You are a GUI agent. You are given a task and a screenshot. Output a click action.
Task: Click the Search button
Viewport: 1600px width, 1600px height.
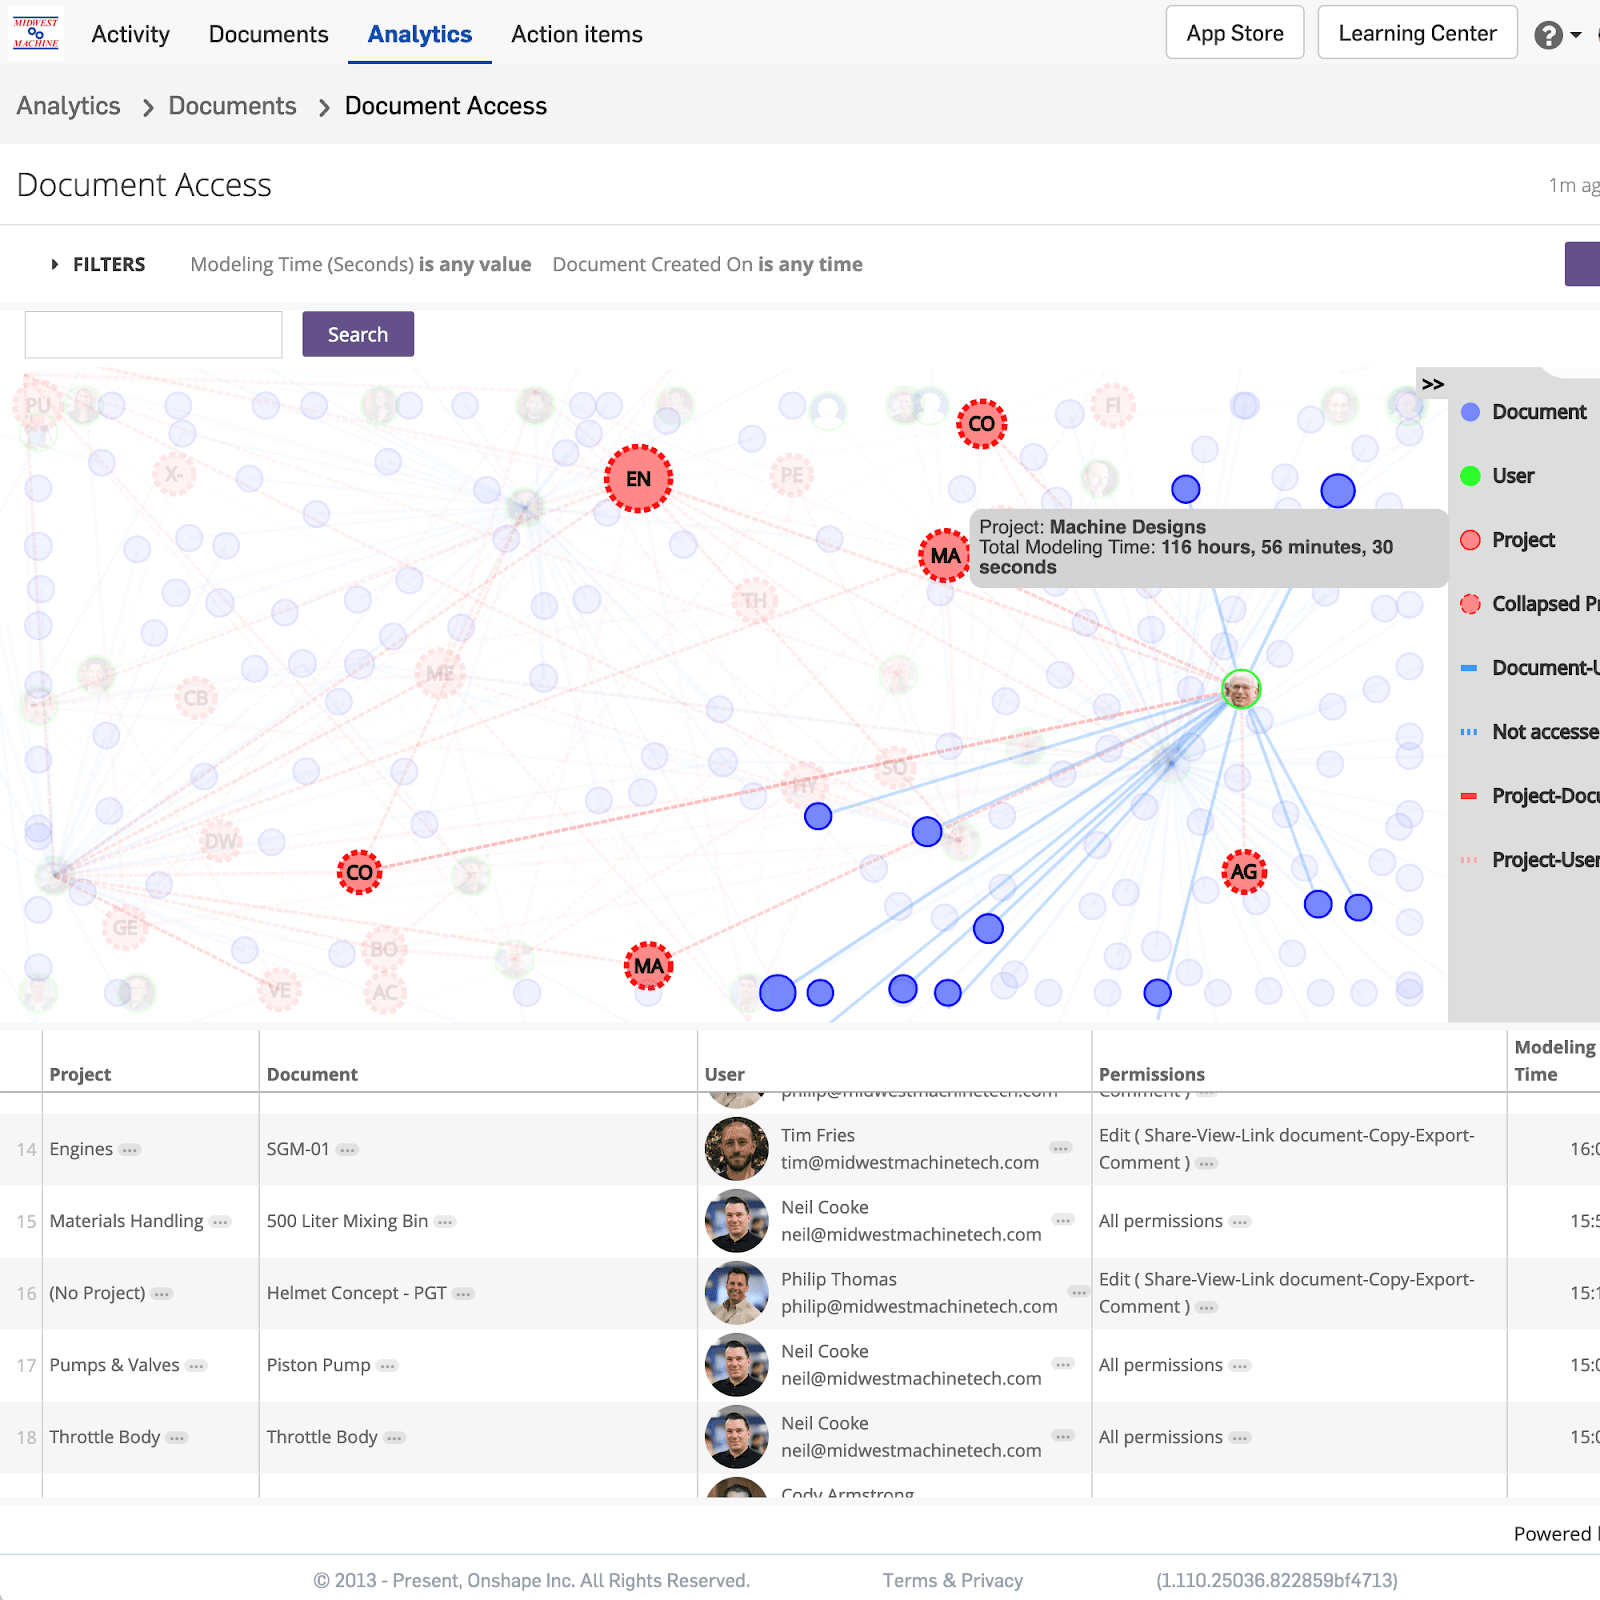pos(358,334)
